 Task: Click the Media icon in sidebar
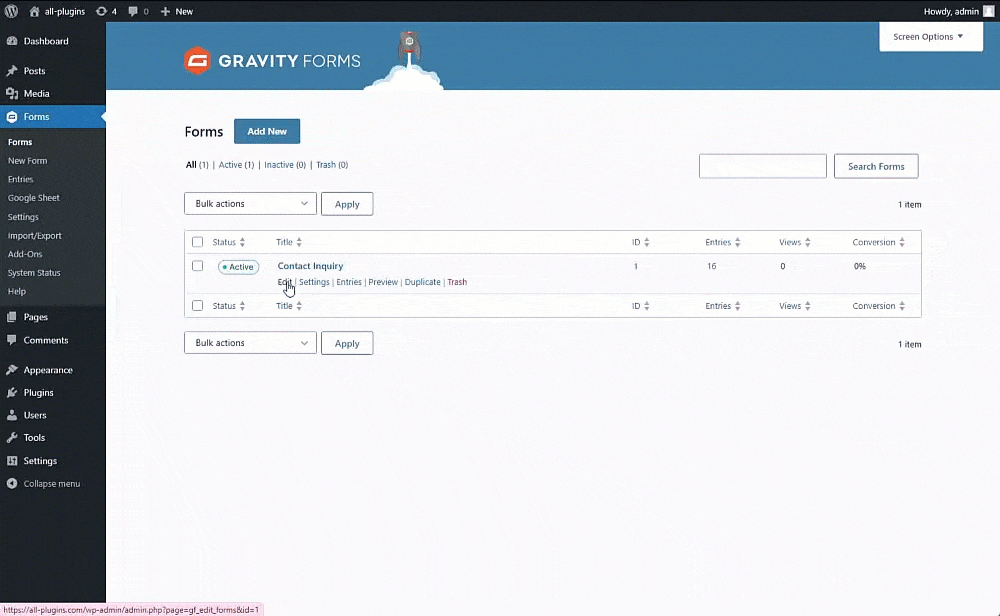pyautogui.click(x=12, y=94)
